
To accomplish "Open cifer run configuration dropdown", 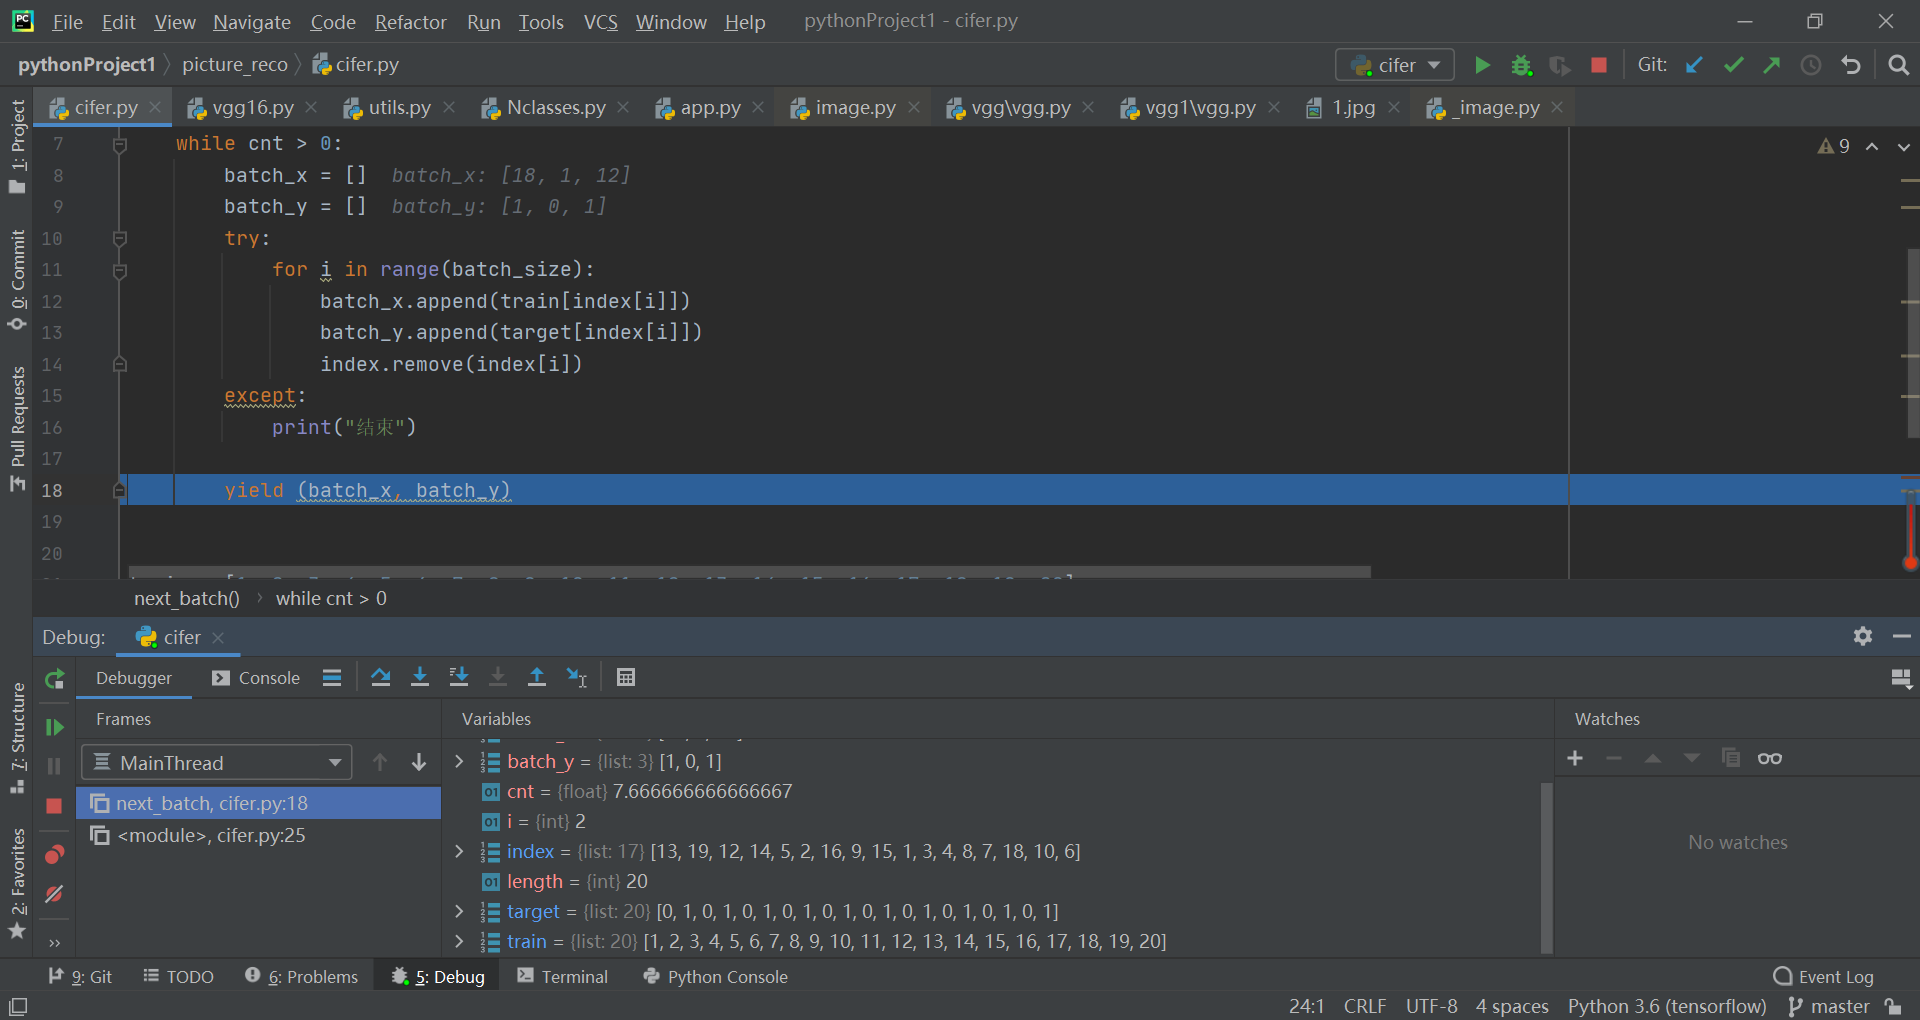I will pos(1395,65).
